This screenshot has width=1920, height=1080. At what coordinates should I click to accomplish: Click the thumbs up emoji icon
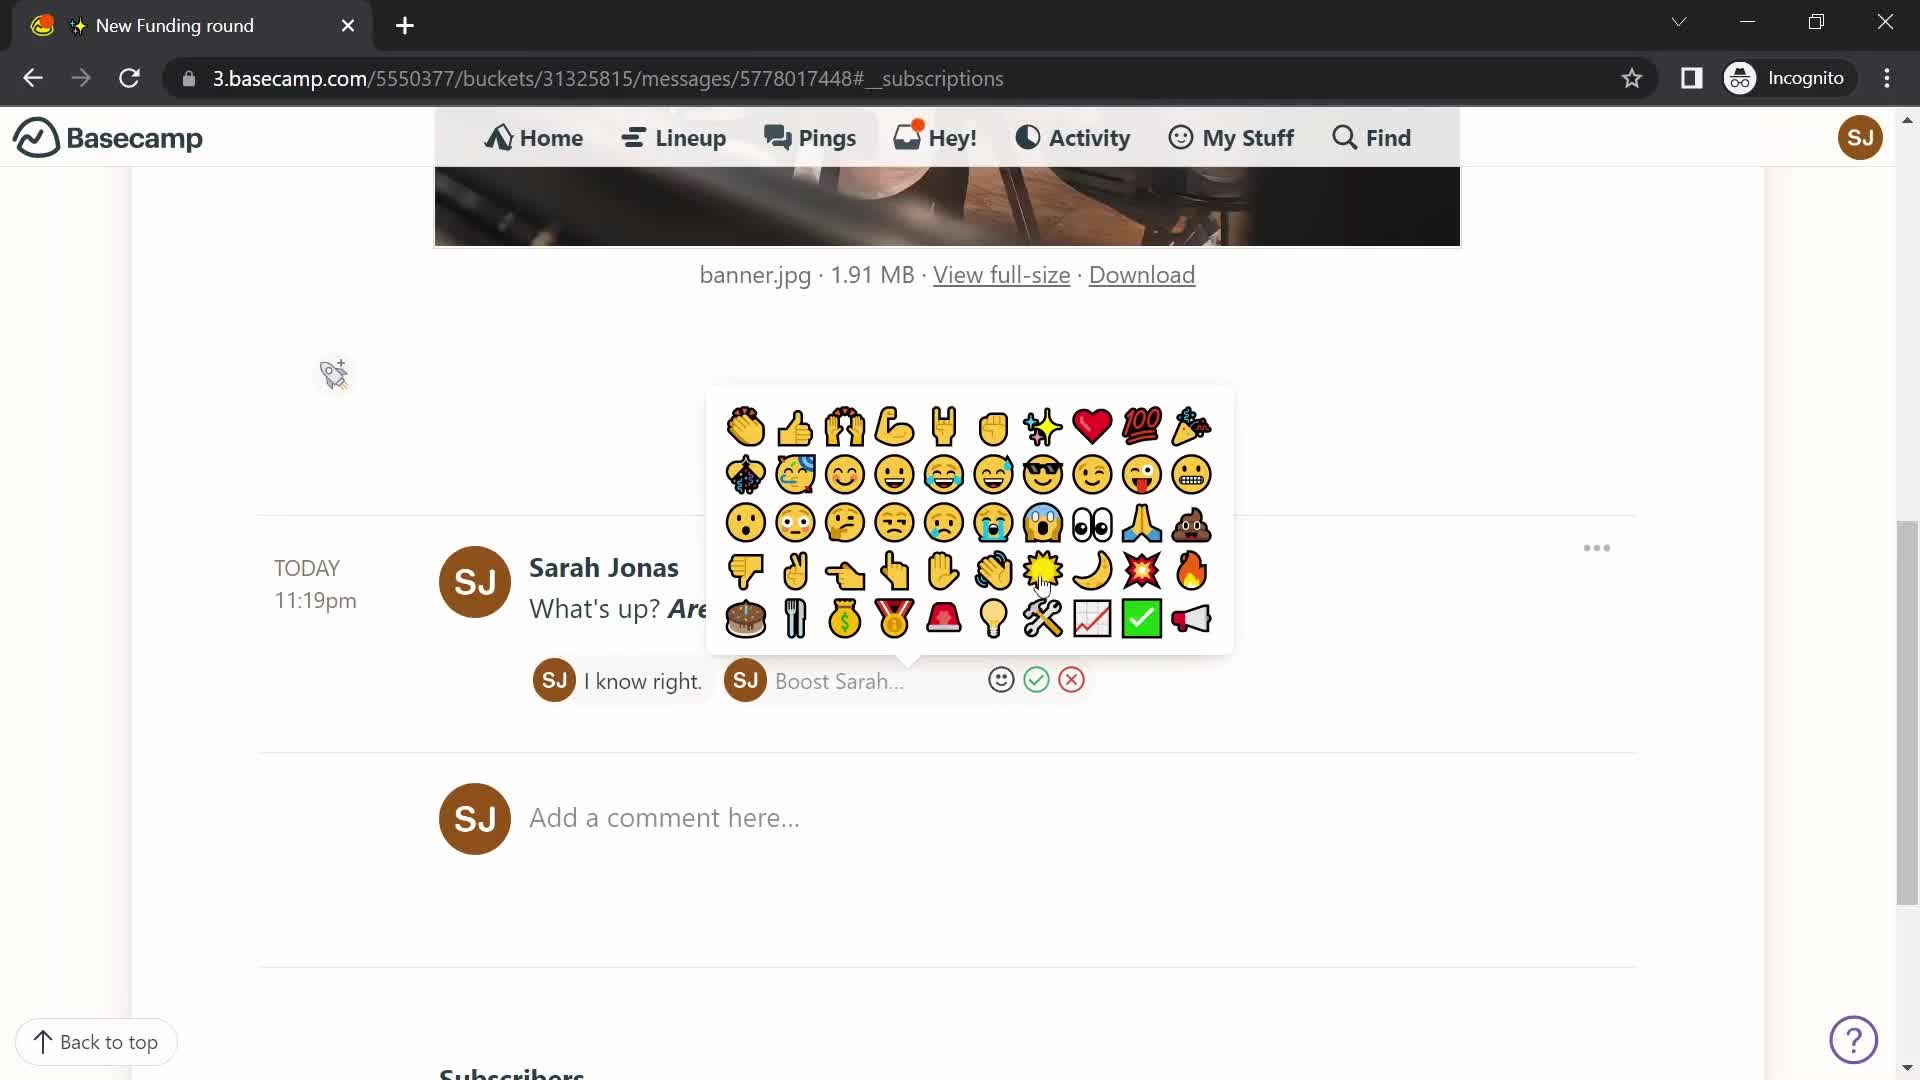click(796, 425)
